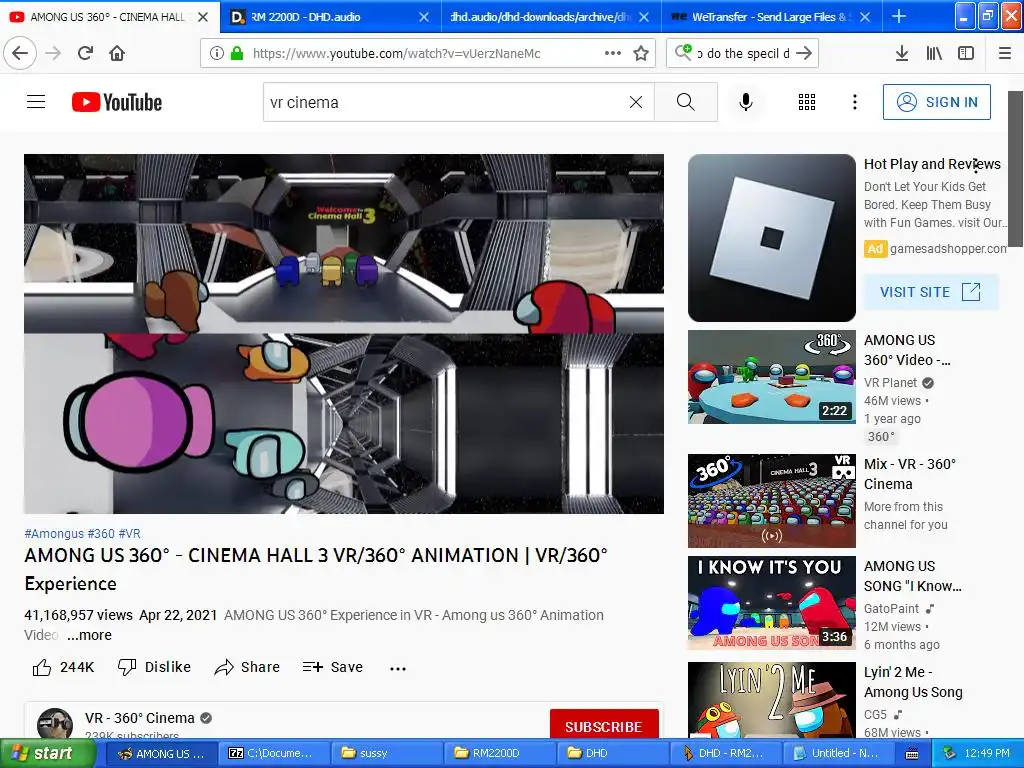Bookmark this page with the star icon

(641, 54)
